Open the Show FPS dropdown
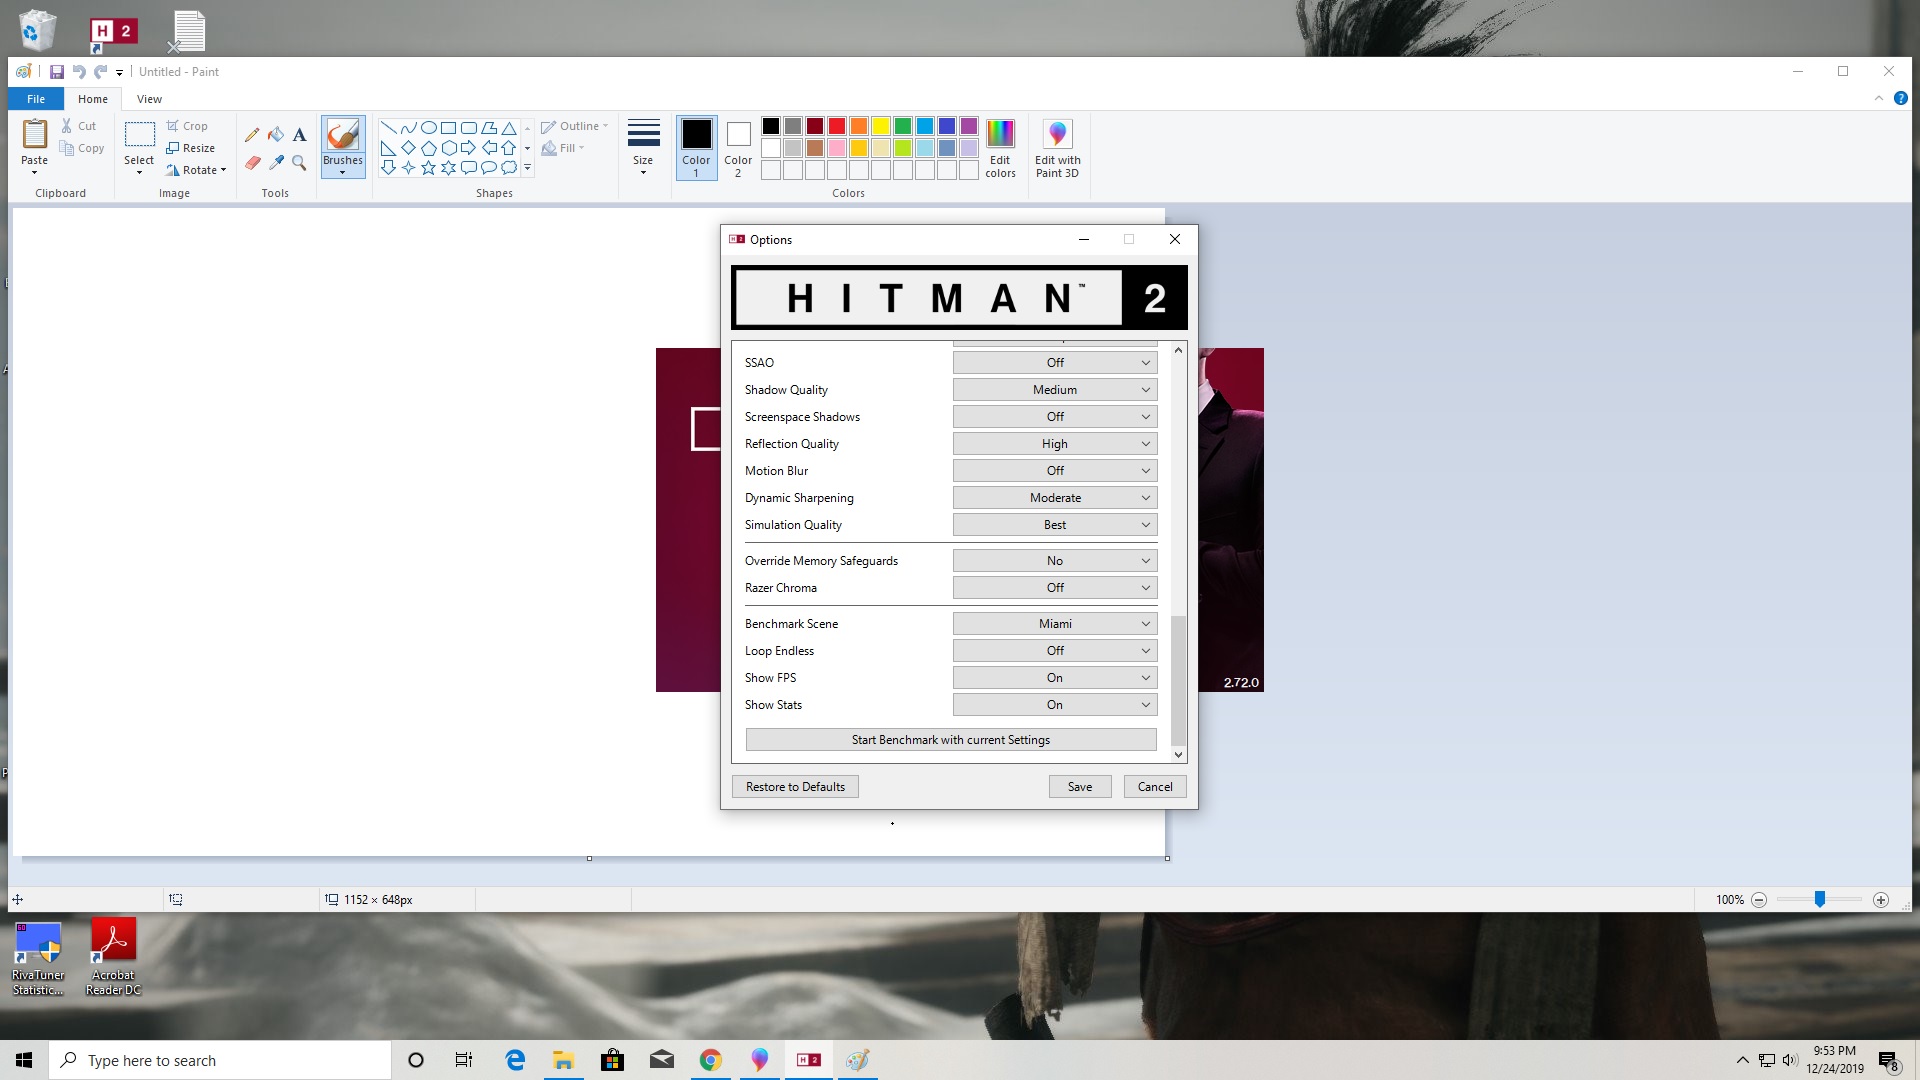 [1055, 678]
